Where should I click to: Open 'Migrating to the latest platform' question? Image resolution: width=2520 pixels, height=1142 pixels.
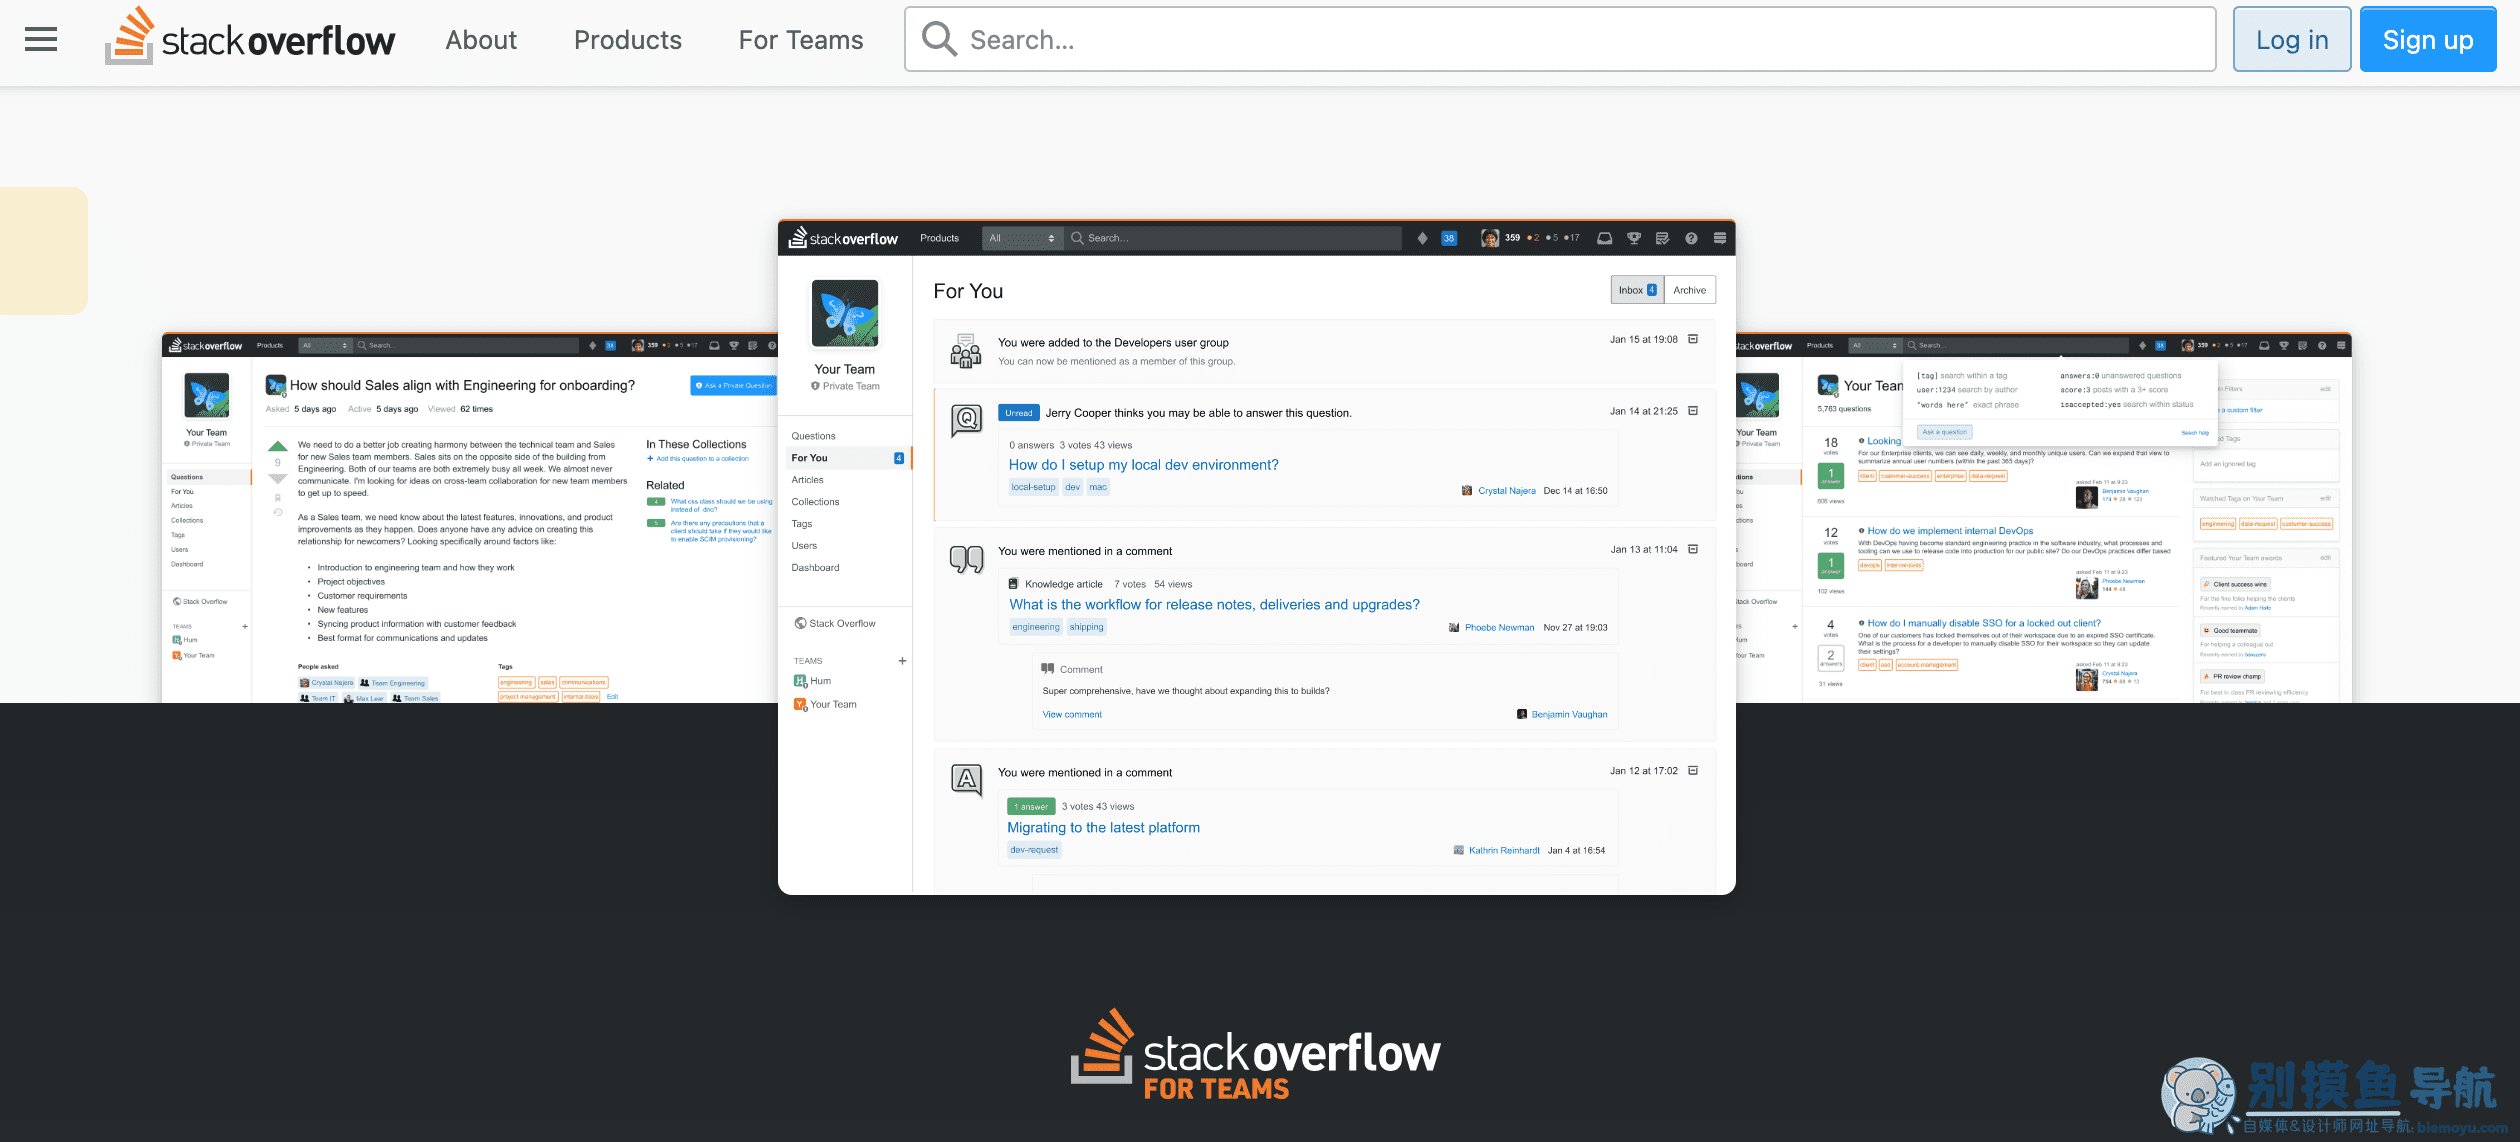click(1103, 828)
